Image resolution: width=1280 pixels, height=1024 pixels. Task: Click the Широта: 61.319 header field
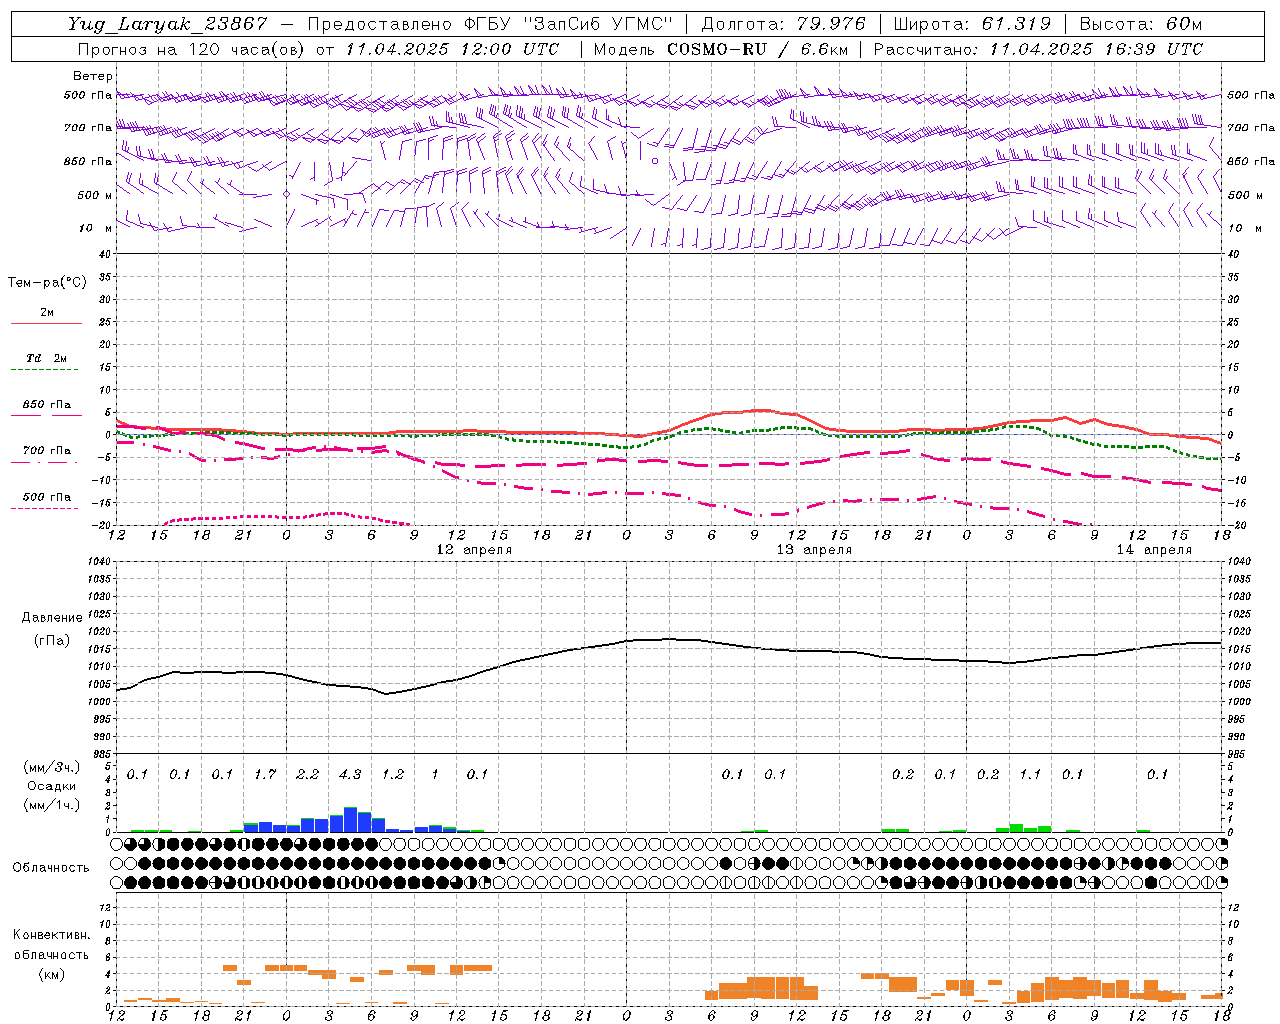(x=971, y=24)
